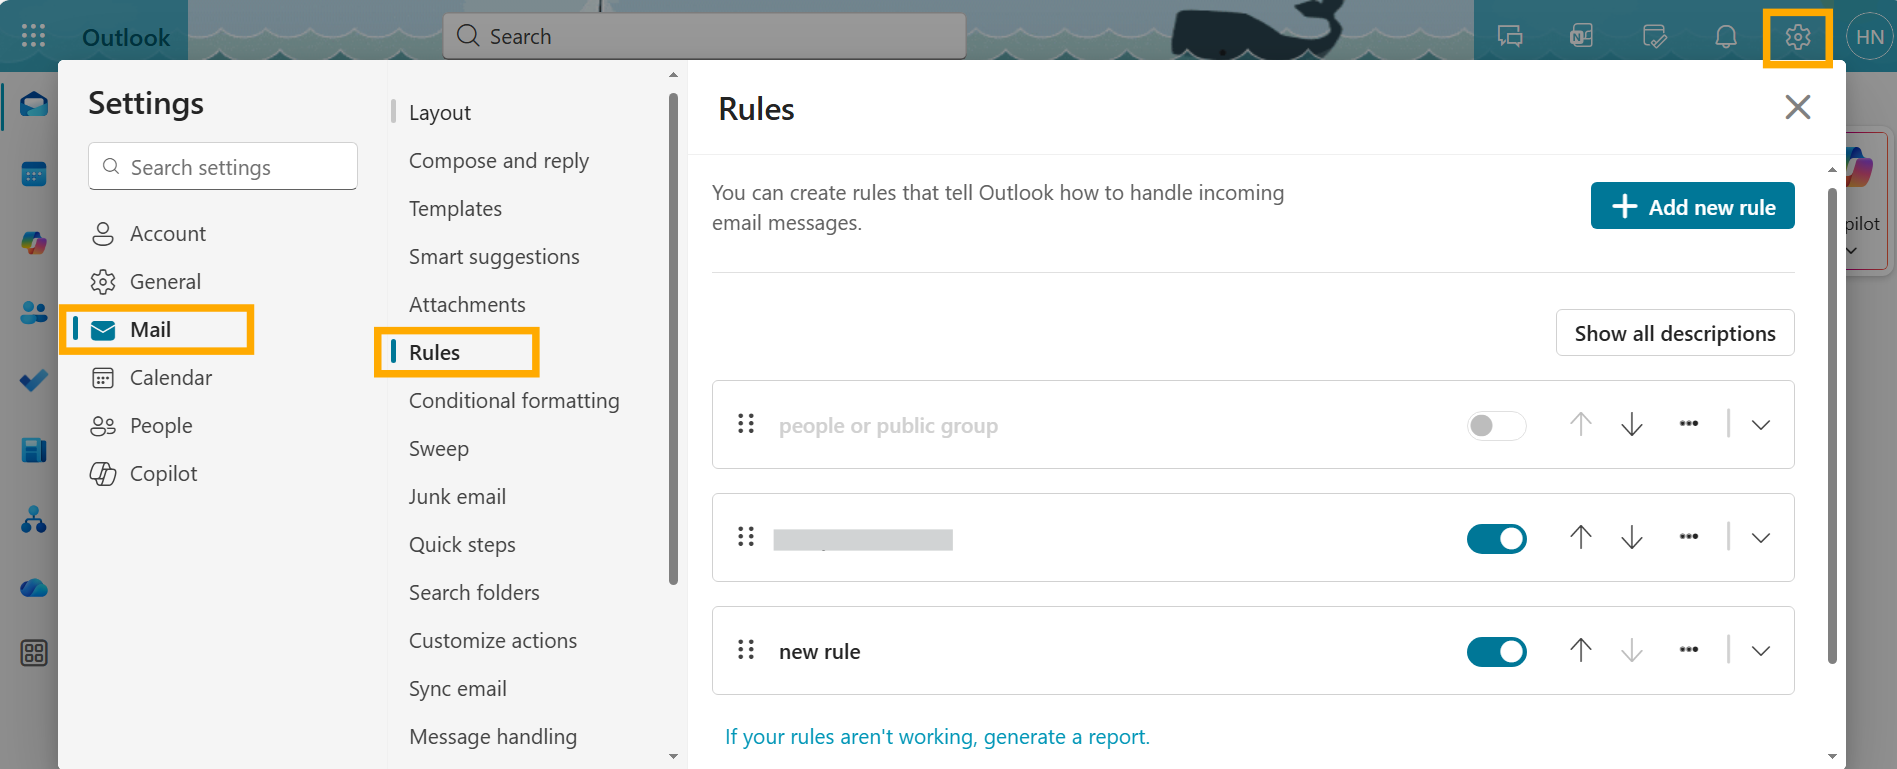The height and width of the screenshot is (769, 1897).
Task: Open Conditional formatting settings
Action: (514, 401)
